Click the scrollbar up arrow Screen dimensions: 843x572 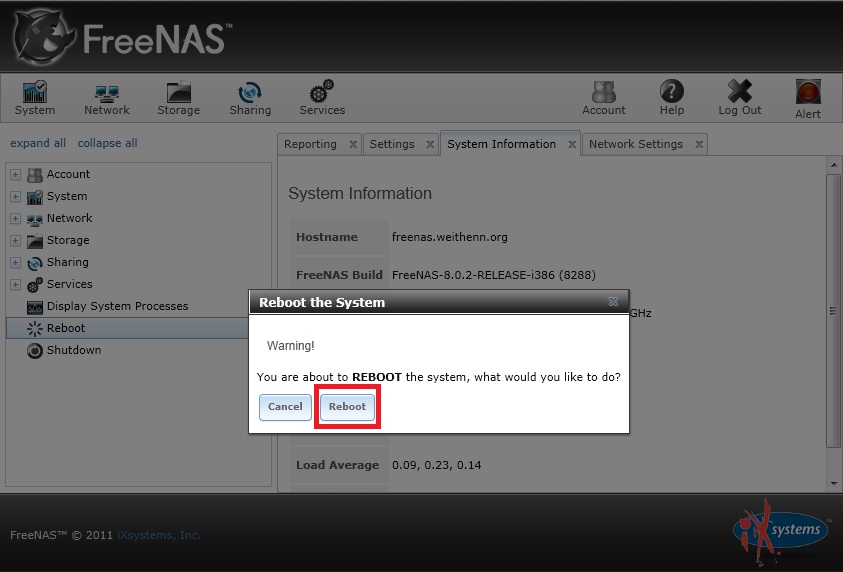coord(834,165)
